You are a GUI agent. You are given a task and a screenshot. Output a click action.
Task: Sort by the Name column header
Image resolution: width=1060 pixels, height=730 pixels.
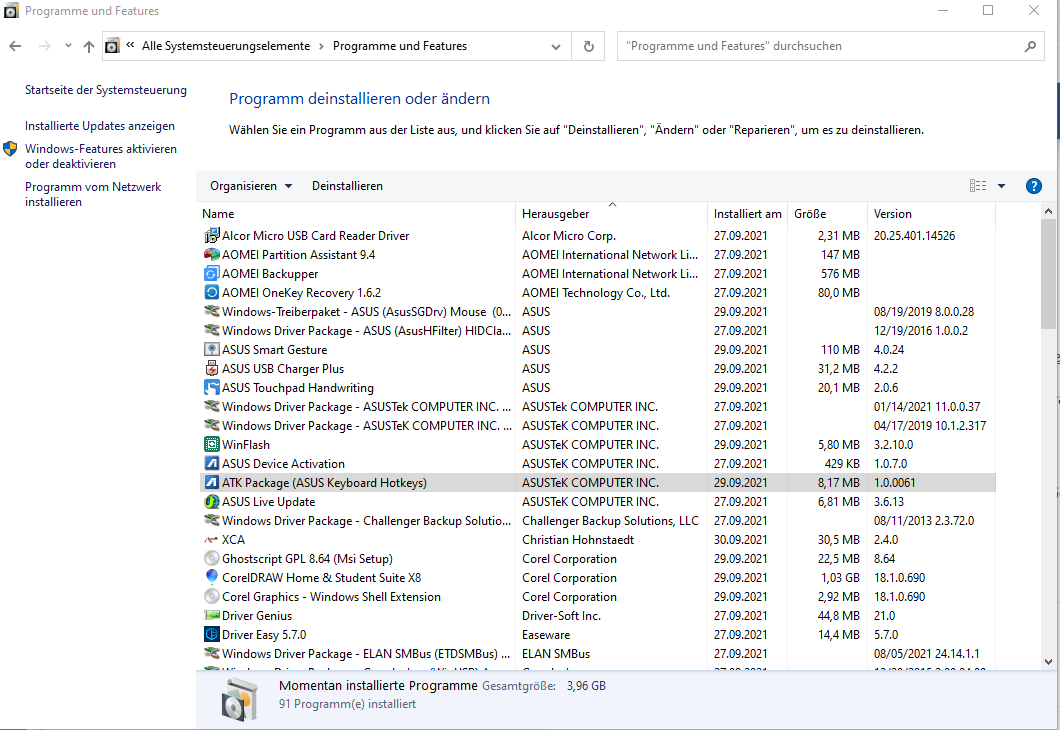click(356, 214)
